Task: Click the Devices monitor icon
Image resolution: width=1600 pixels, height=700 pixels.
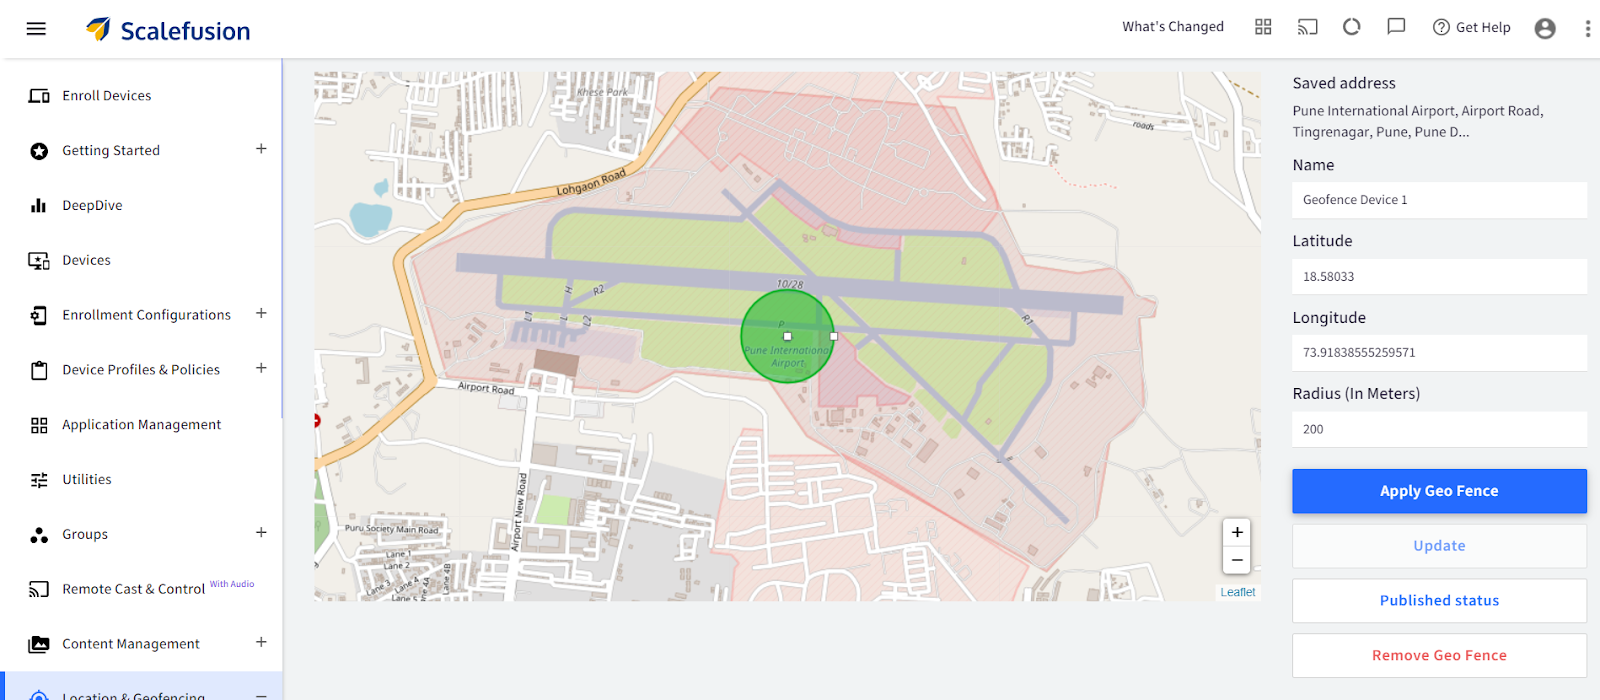Action: [x=39, y=261]
